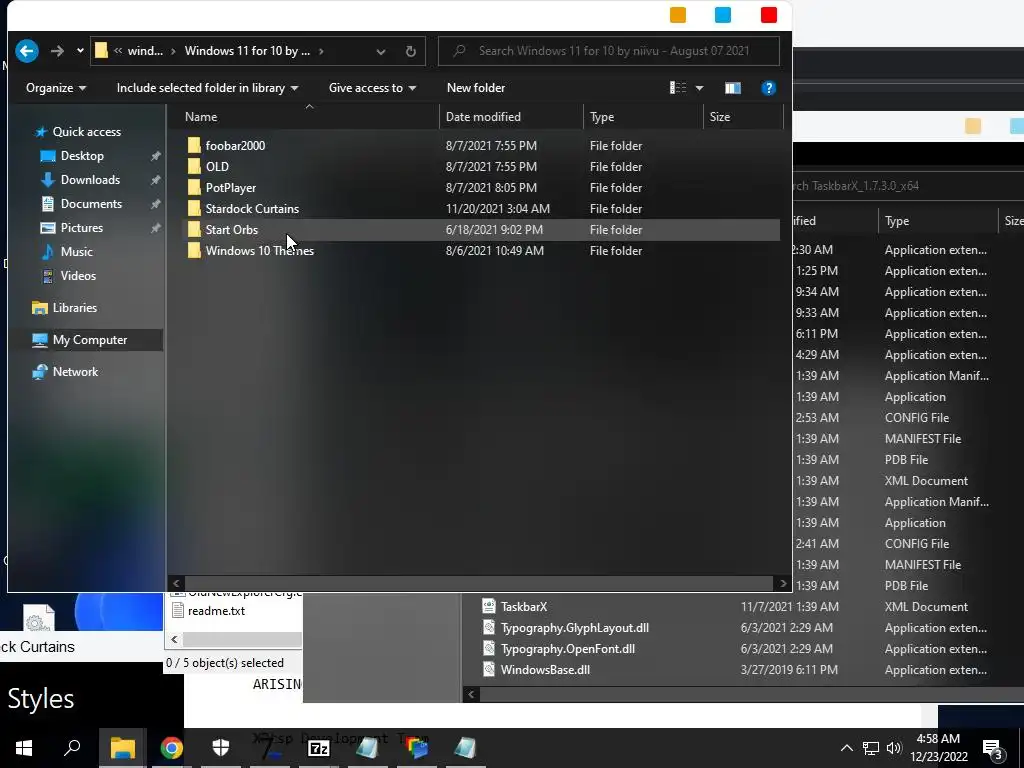This screenshot has height=768, width=1024.
Task: Open Pictures in navigation pane
Action: coord(82,227)
